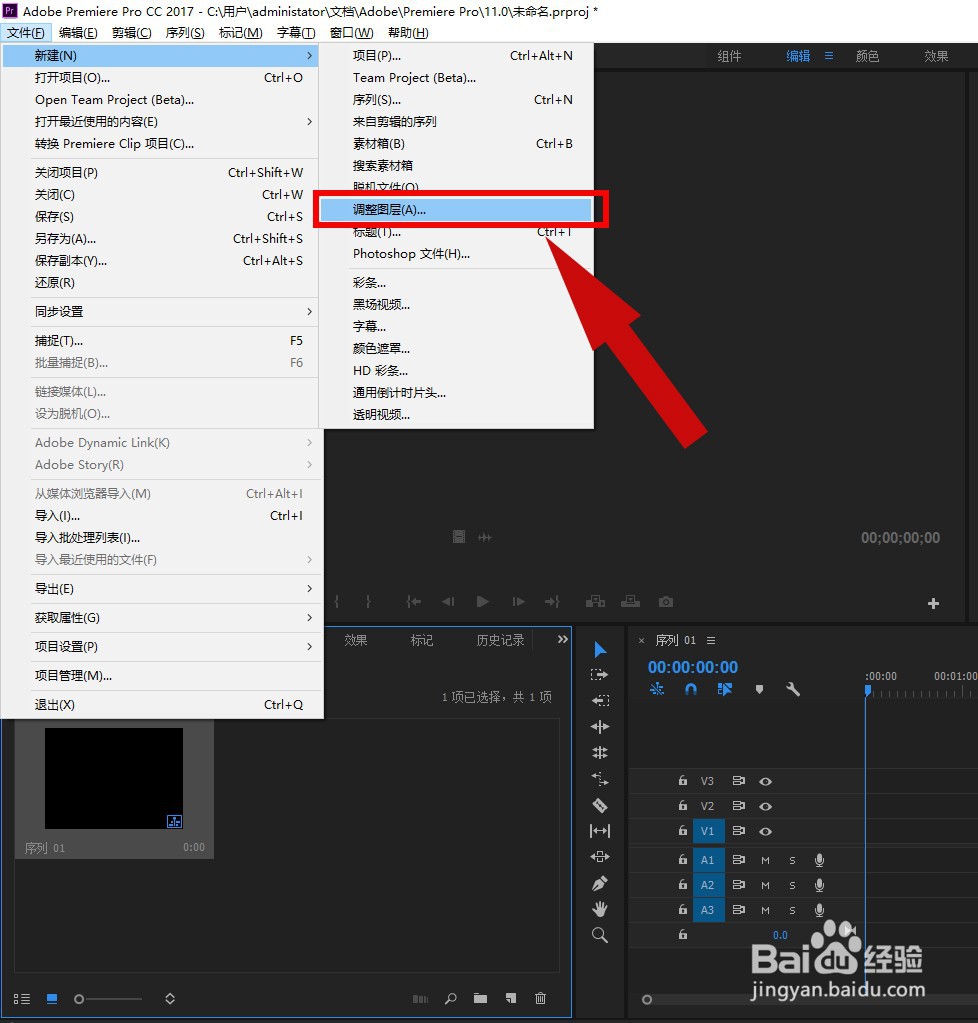978x1023 pixels.
Task: Toggle snap magnet in timeline
Action: click(x=691, y=689)
